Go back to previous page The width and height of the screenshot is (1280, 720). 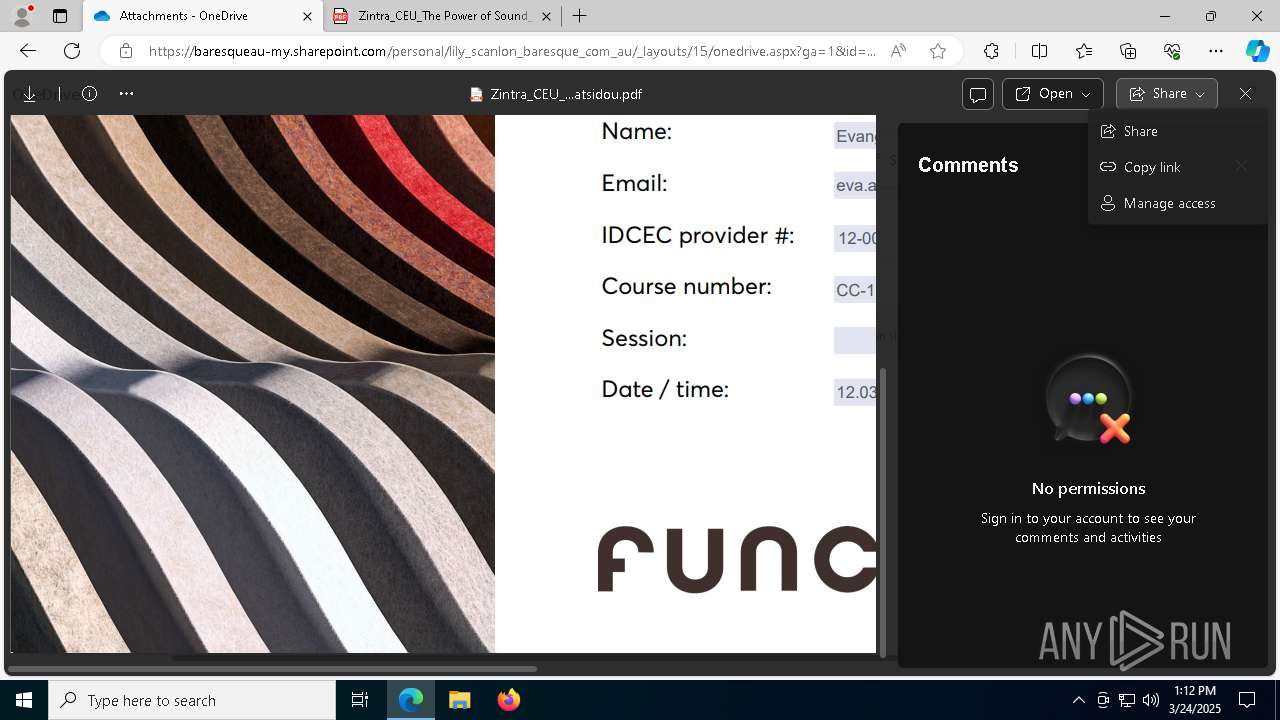[x=28, y=51]
